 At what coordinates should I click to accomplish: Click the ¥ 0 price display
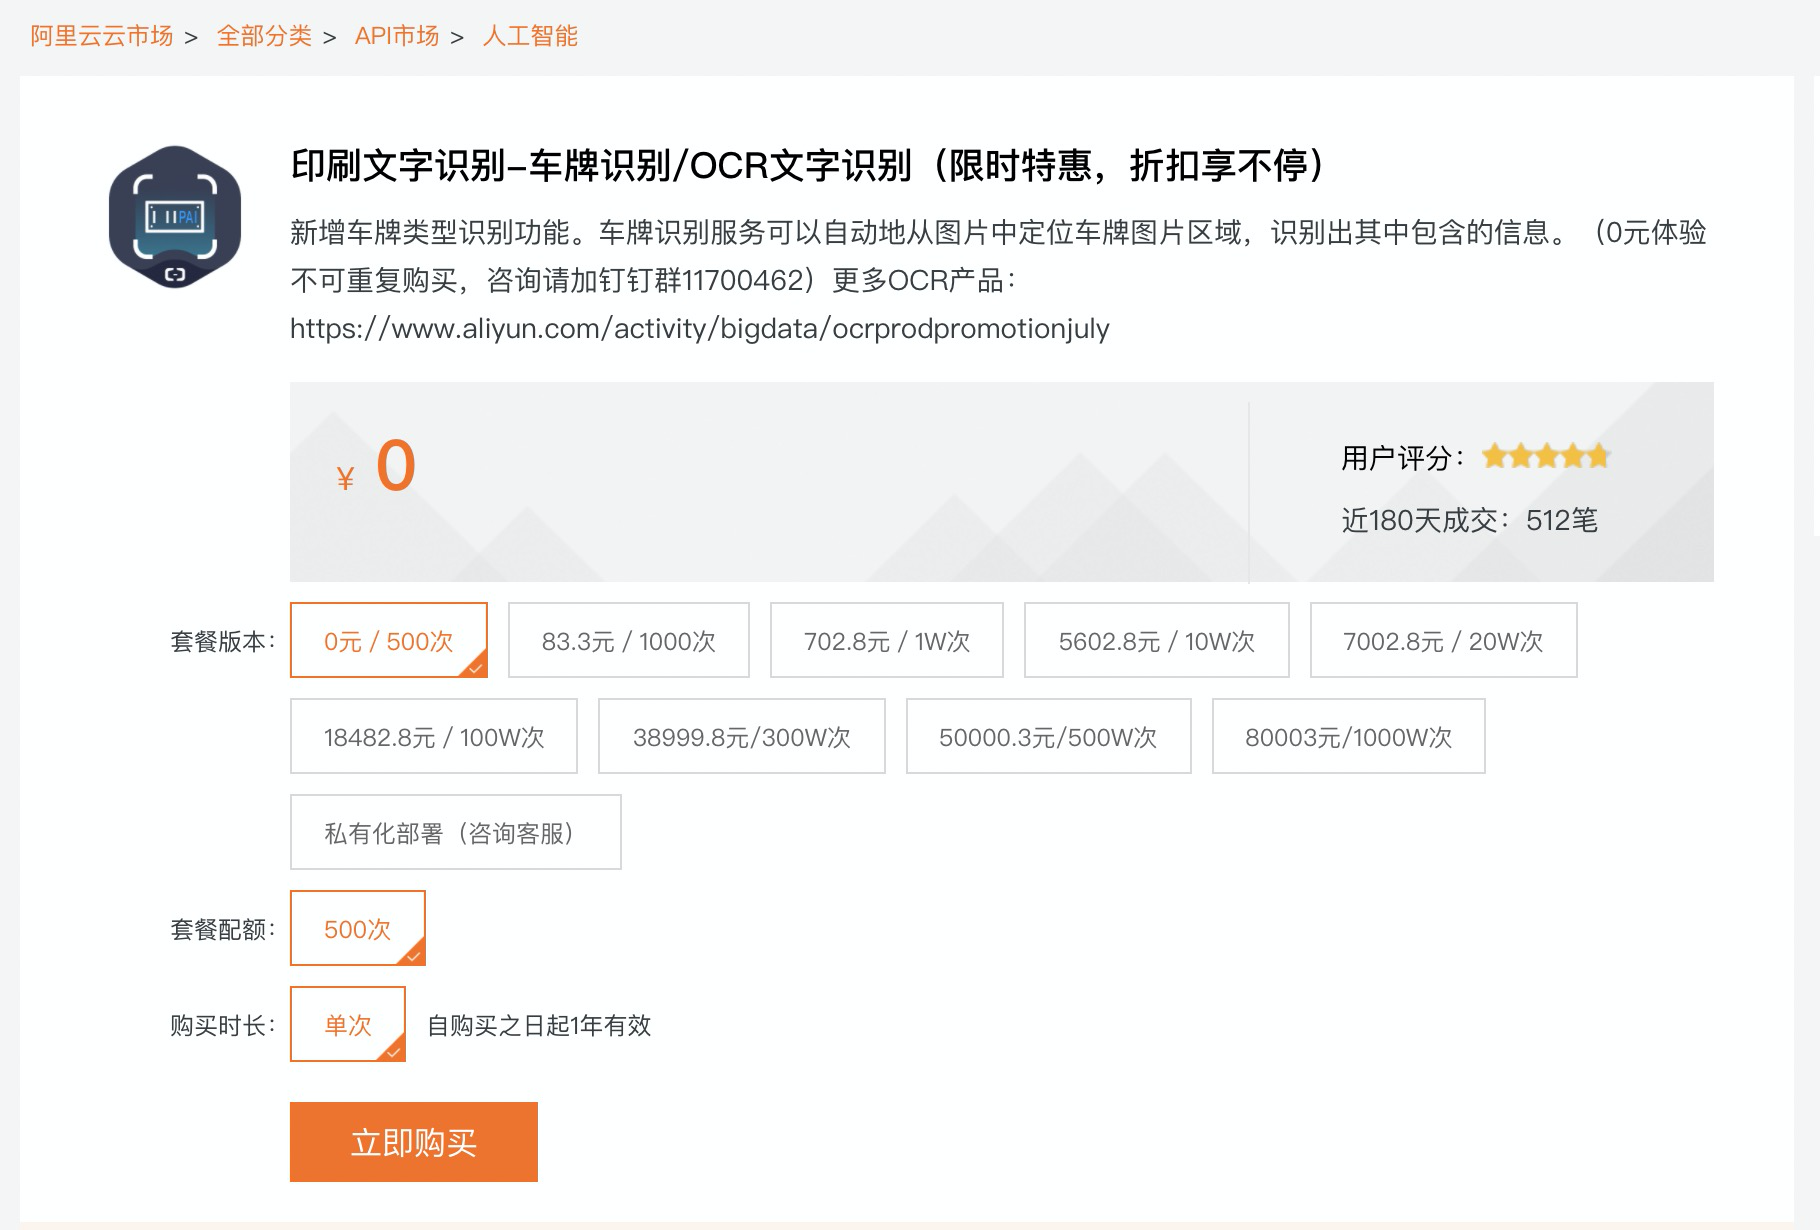[376, 467]
